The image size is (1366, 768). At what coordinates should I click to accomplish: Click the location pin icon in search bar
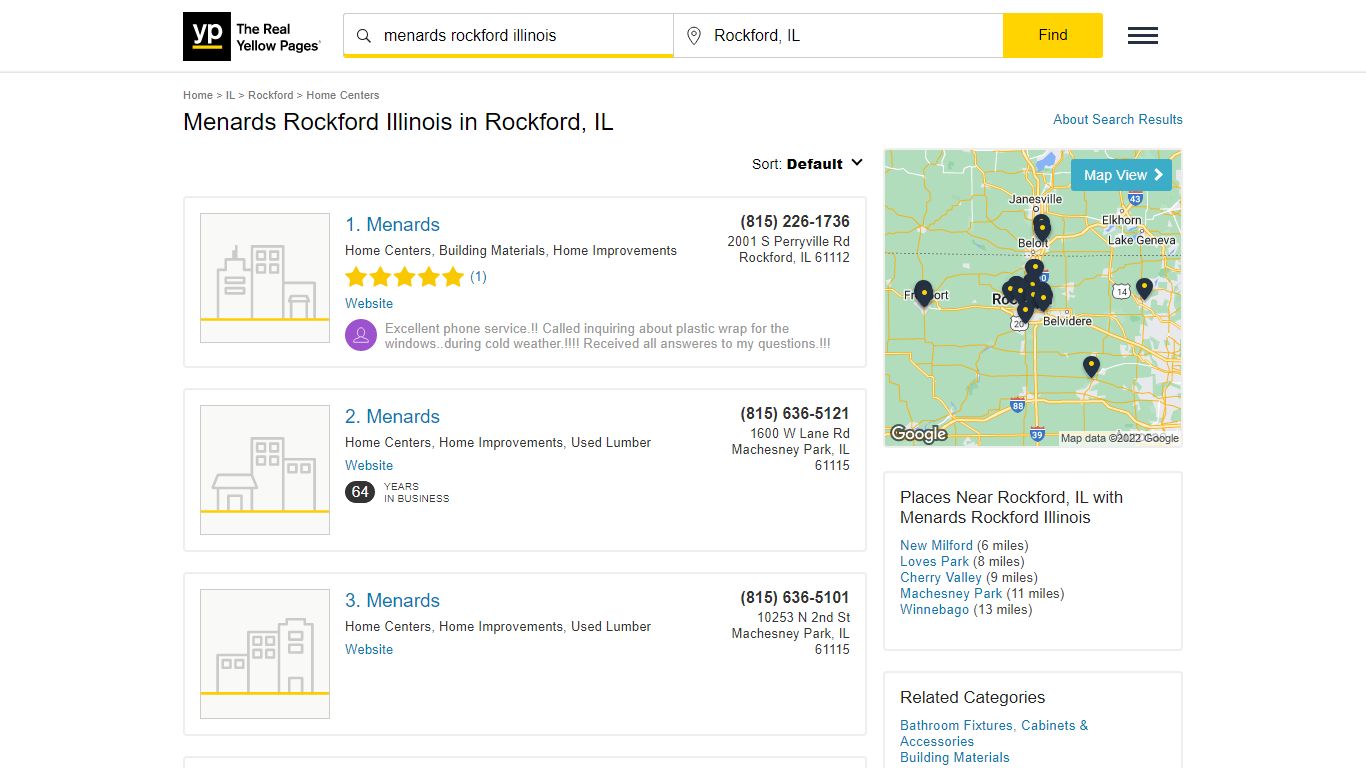[694, 35]
